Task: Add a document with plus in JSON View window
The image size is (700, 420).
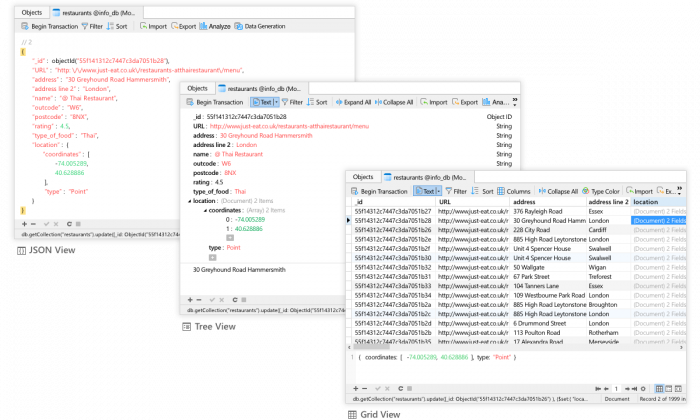Action: point(24,224)
